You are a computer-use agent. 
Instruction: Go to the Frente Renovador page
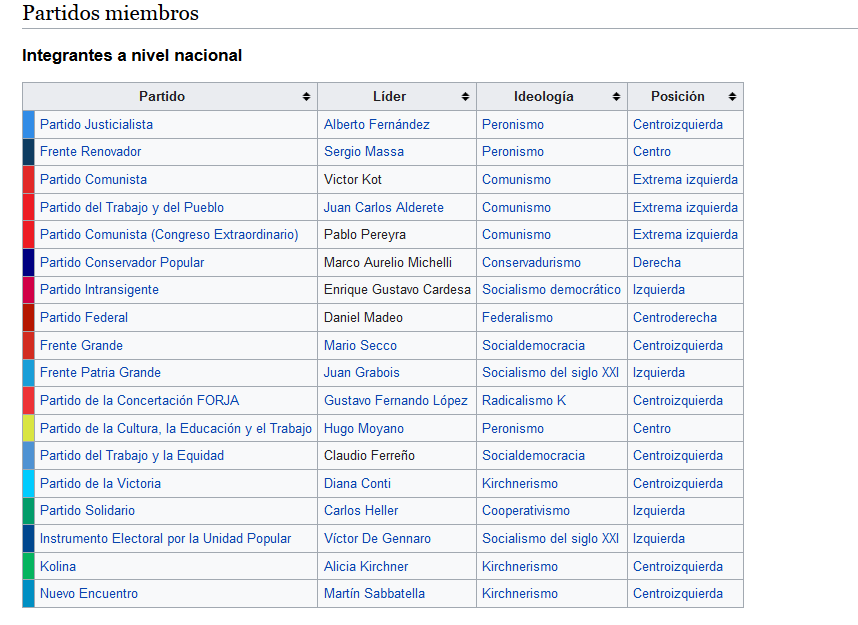[x=90, y=152]
